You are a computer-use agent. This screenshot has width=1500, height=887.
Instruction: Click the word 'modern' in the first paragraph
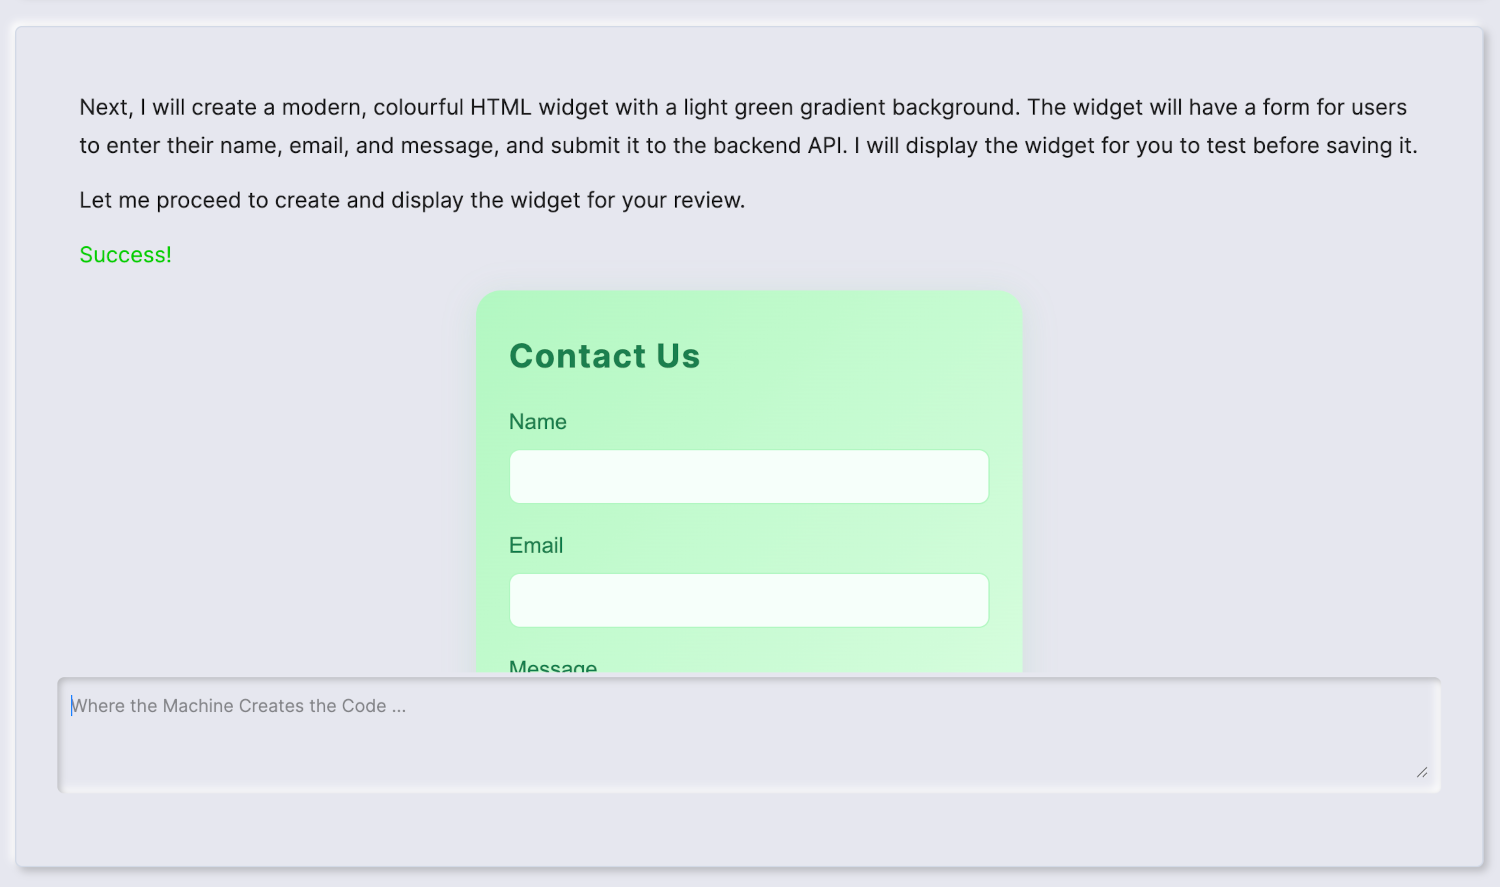(322, 108)
